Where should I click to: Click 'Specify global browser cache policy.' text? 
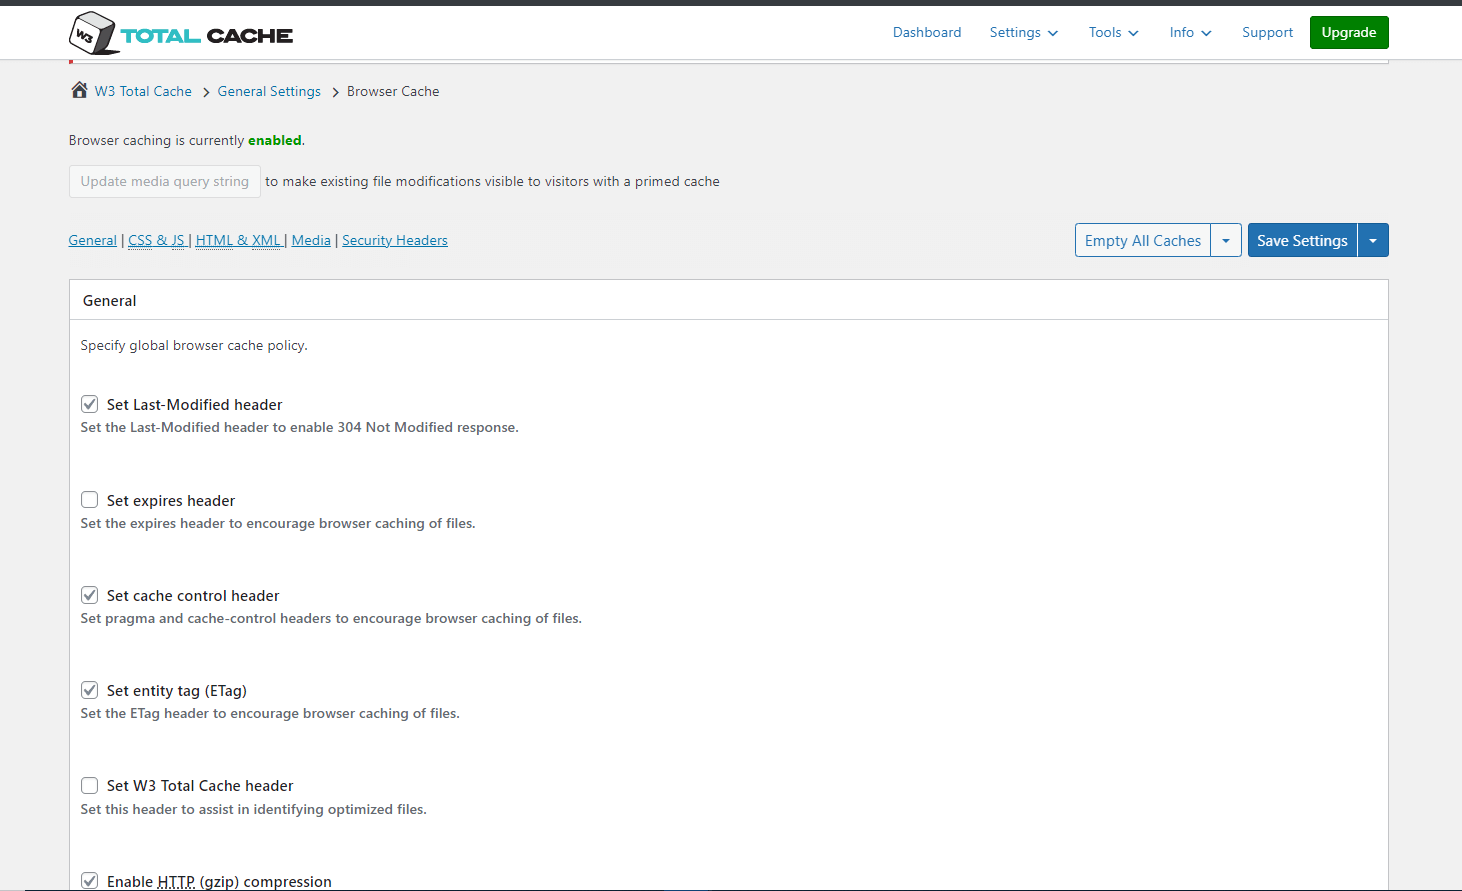[x=194, y=345]
